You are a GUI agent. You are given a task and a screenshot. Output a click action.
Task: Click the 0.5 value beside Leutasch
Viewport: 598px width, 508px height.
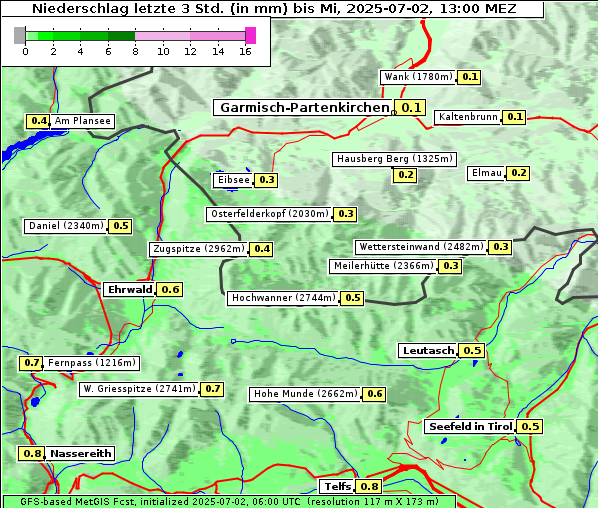click(x=472, y=351)
